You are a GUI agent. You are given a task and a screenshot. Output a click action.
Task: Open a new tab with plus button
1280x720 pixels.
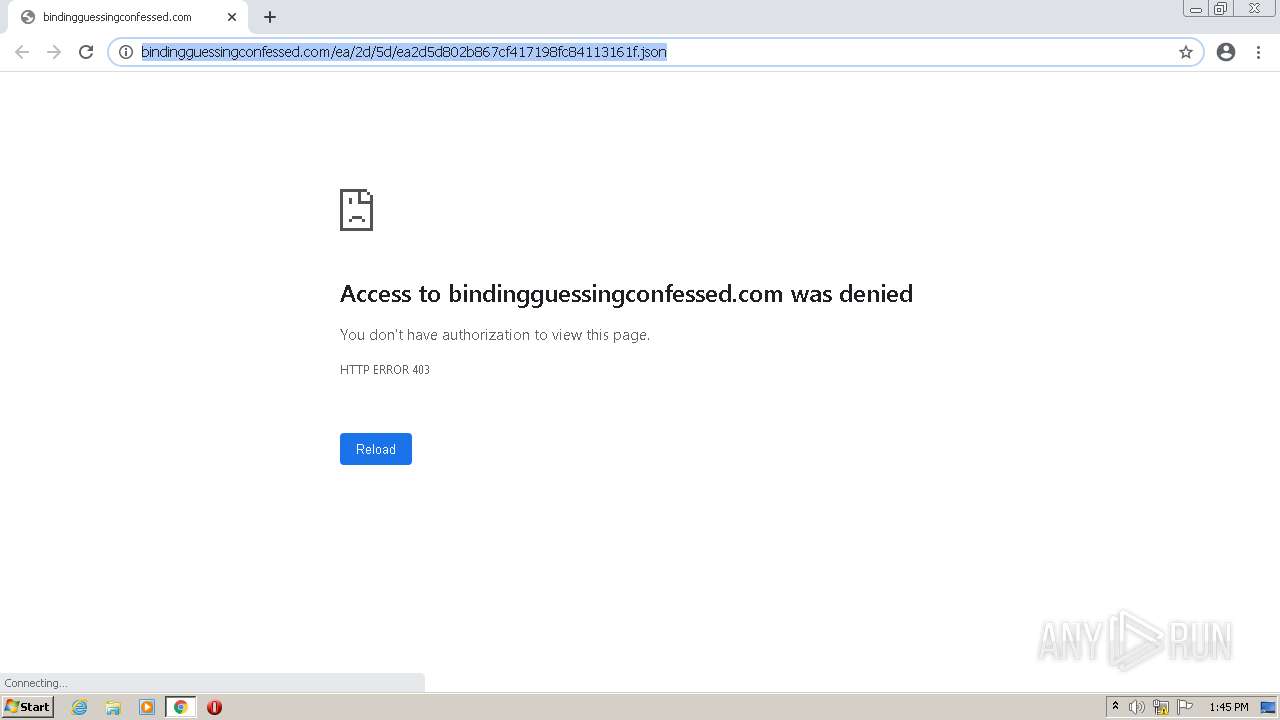point(270,17)
